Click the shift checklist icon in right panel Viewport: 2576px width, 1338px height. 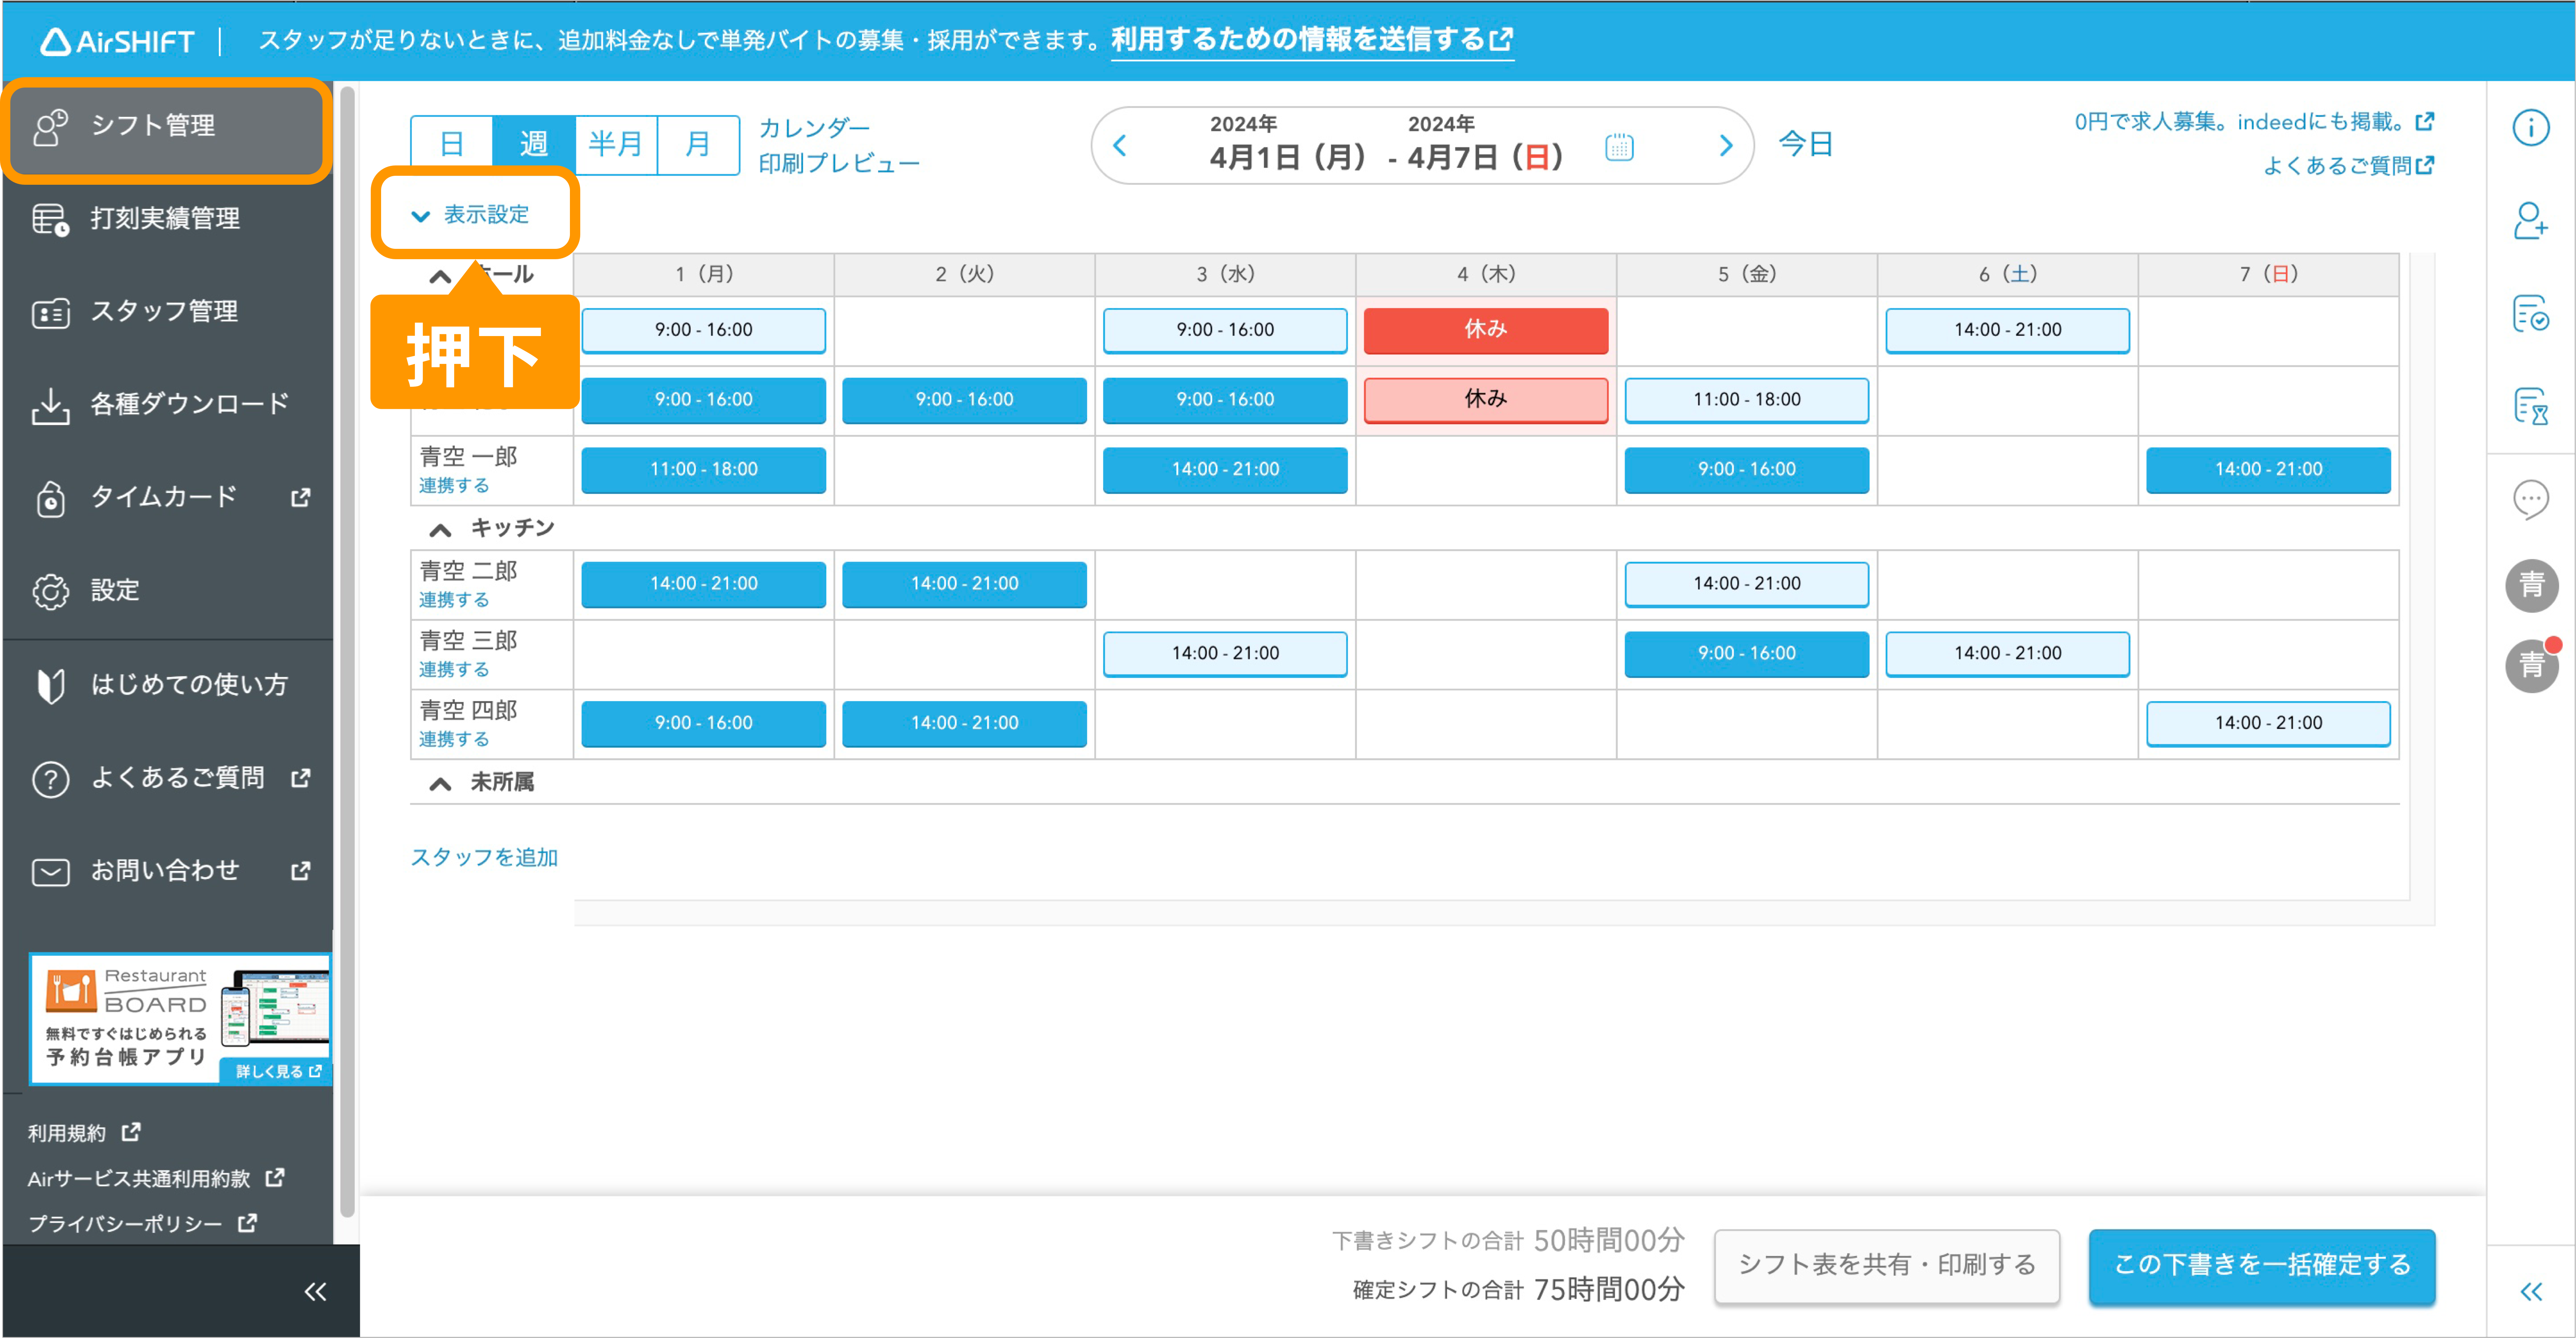2531,314
